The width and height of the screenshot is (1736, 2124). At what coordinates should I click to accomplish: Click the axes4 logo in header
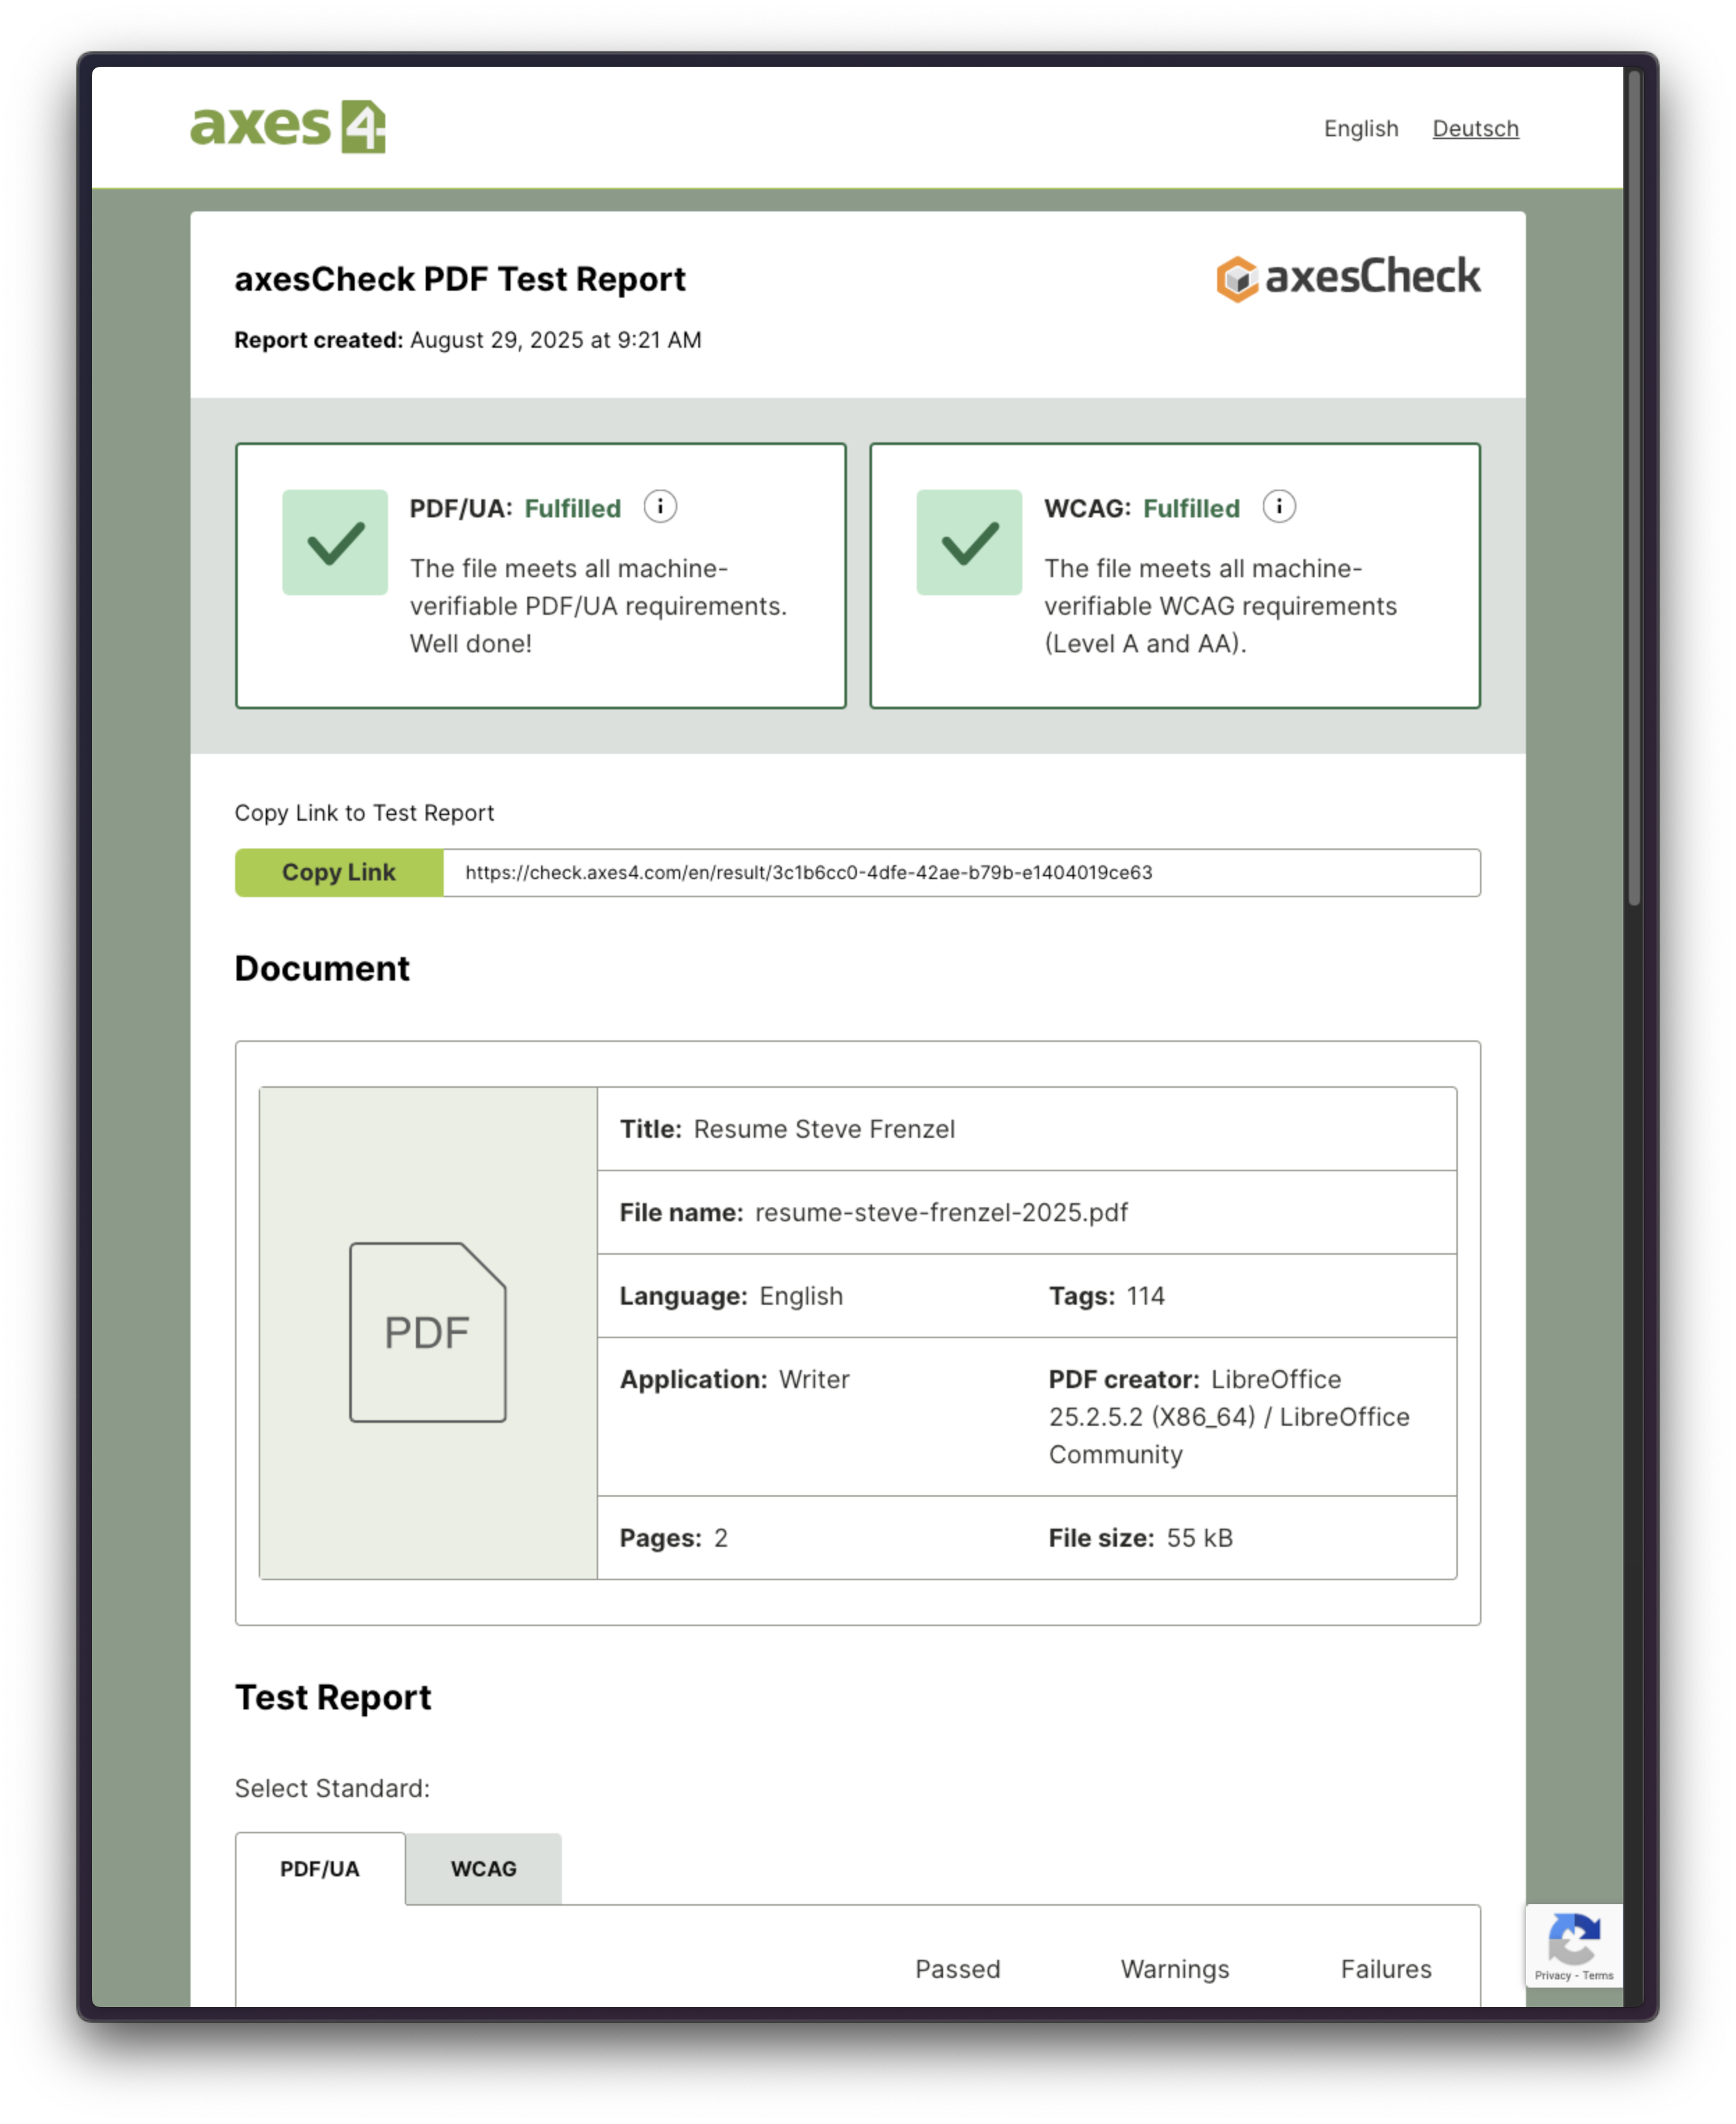pyautogui.click(x=288, y=127)
